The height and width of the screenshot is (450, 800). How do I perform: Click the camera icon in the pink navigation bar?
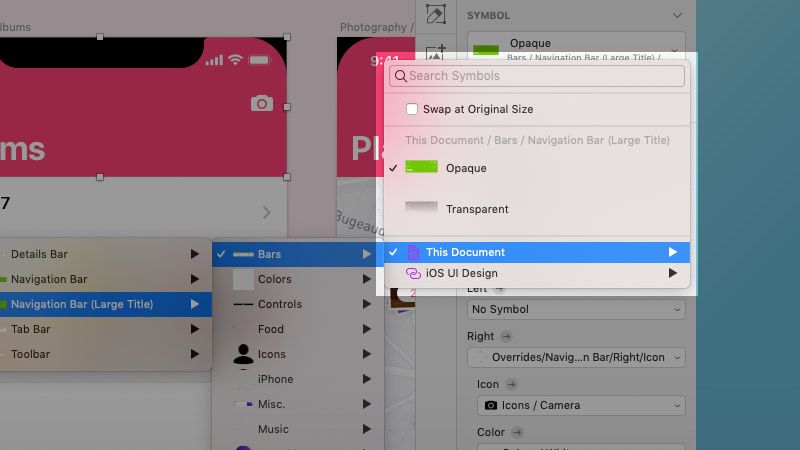pos(262,104)
